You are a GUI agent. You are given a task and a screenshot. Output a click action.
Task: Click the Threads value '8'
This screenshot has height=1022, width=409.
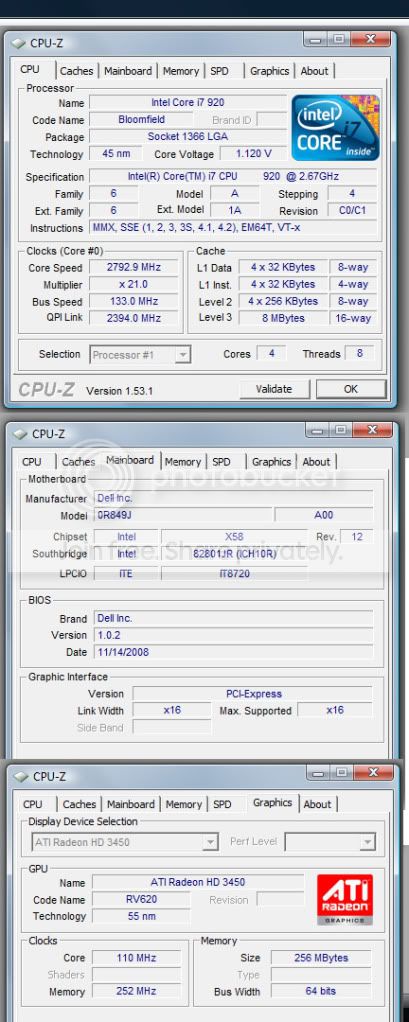click(360, 353)
